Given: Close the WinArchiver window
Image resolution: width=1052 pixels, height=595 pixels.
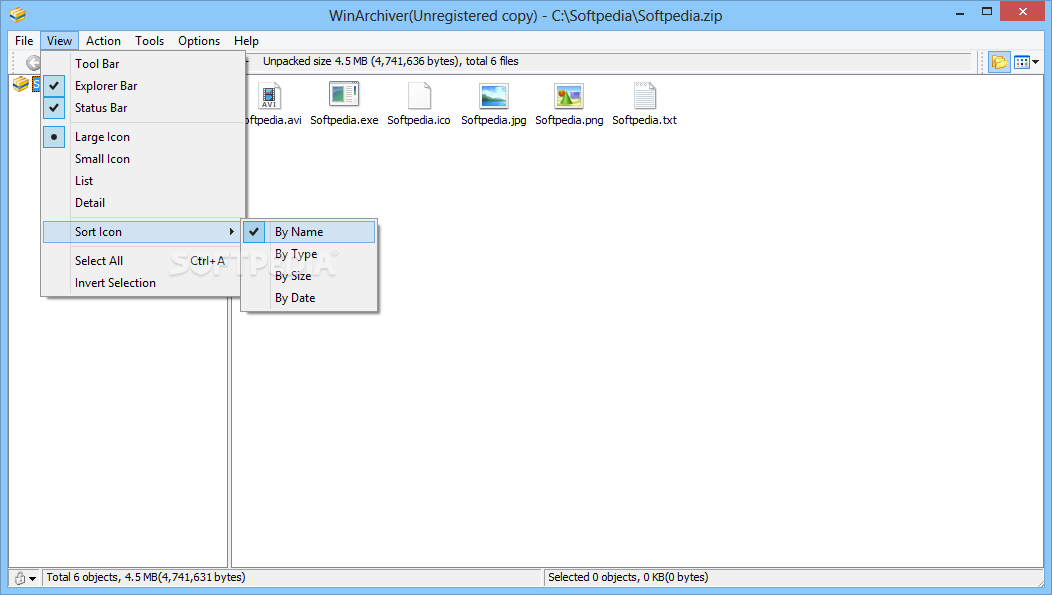Looking at the screenshot, I should [1022, 11].
